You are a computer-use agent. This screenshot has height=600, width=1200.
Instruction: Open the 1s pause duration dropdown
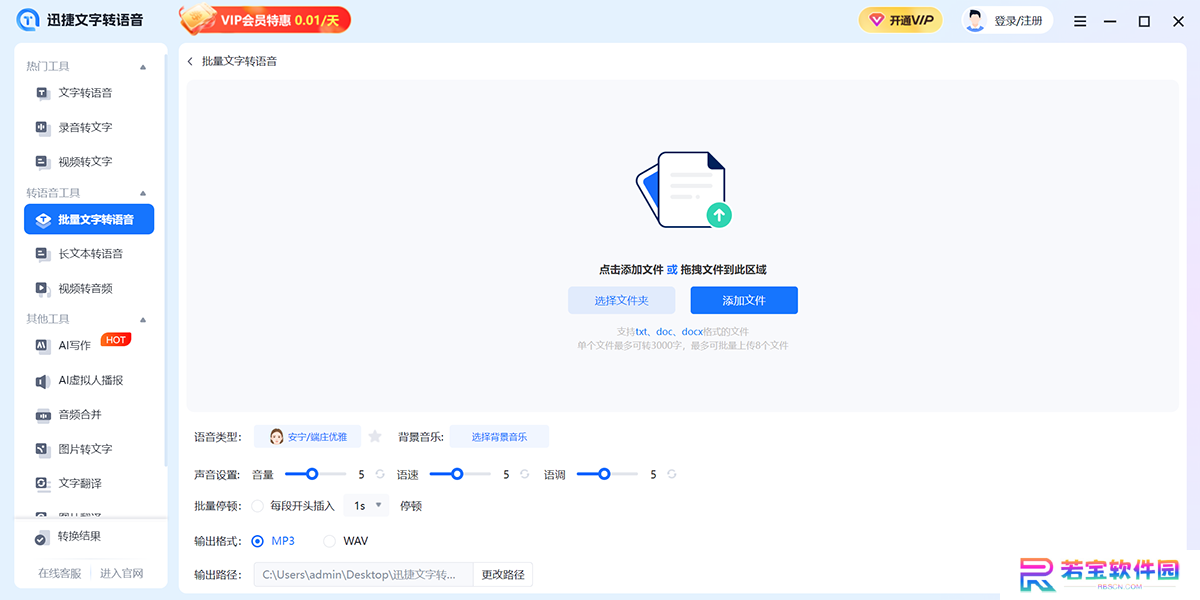367,506
